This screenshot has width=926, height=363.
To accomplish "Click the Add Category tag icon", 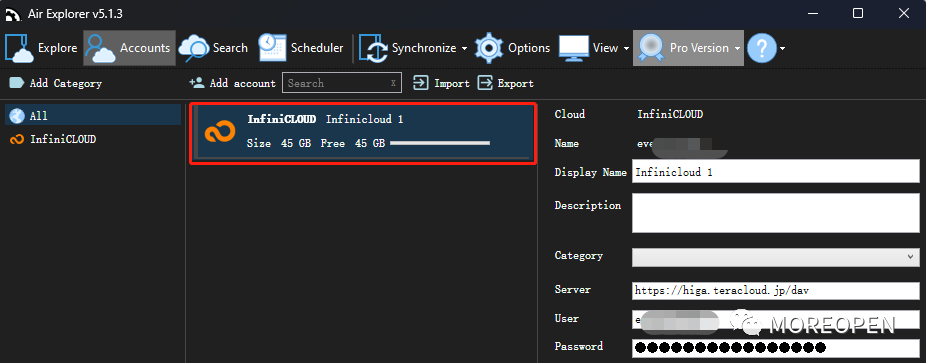I will pyautogui.click(x=17, y=83).
